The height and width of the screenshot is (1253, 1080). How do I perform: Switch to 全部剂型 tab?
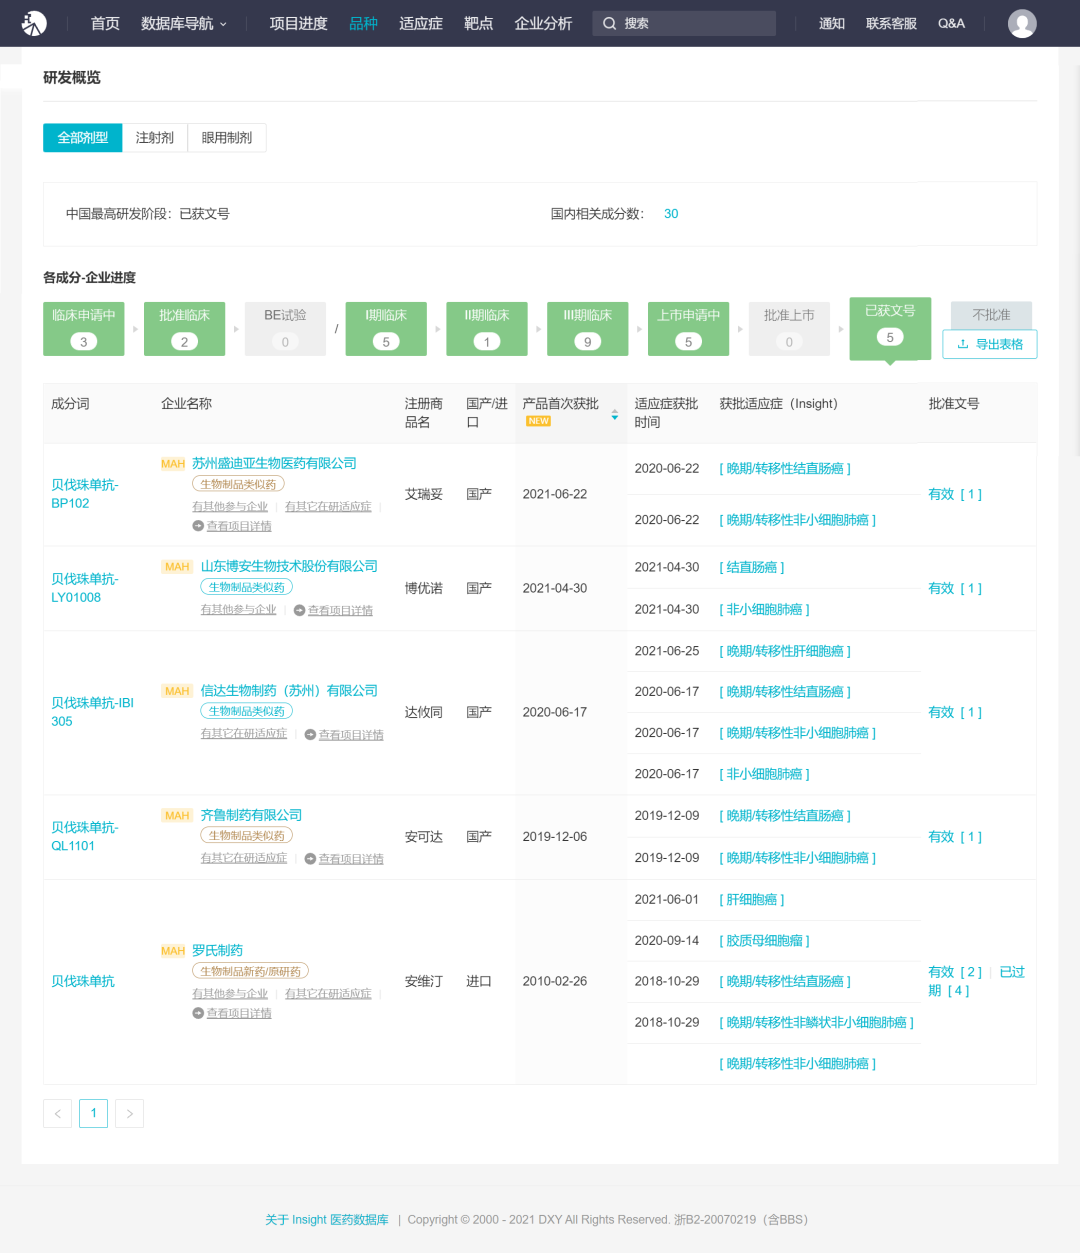(x=83, y=138)
